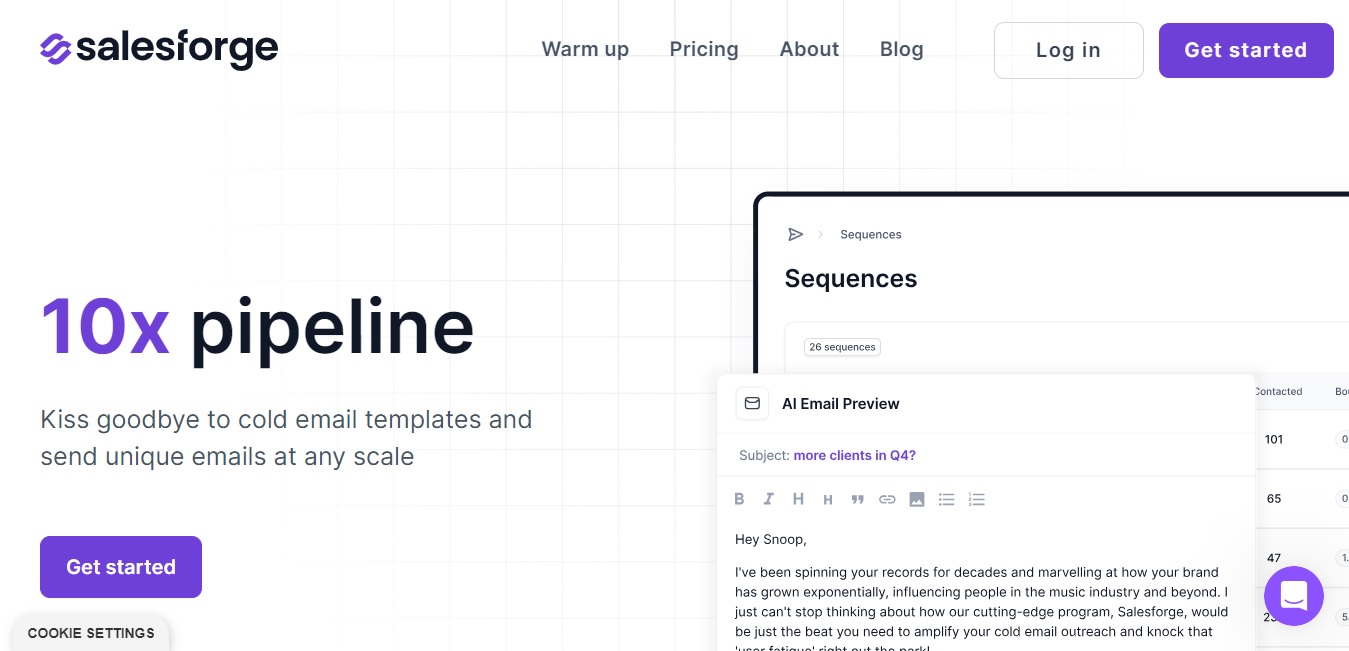Toggle italic formatting in email editor
The height and width of the screenshot is (651, 1349).
click(769, 499)
